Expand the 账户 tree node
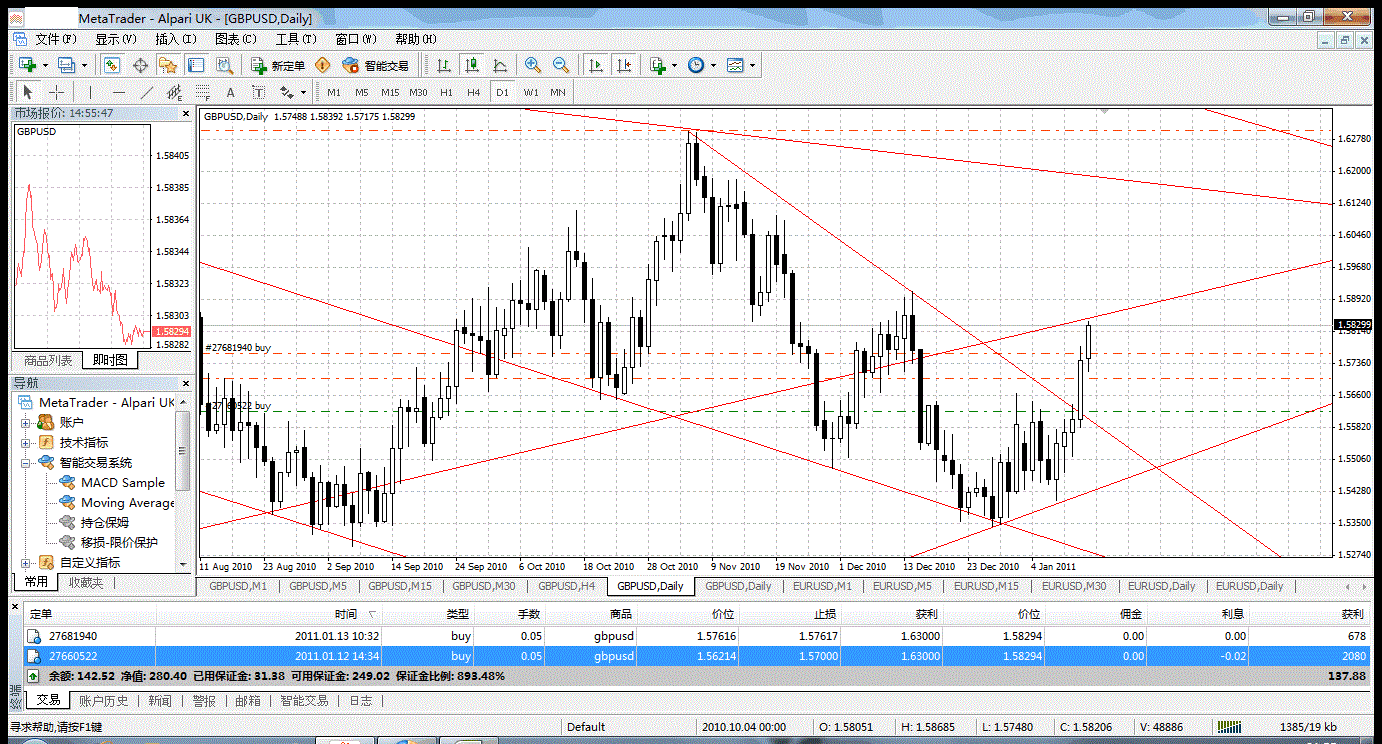 [x=25, y=423]
